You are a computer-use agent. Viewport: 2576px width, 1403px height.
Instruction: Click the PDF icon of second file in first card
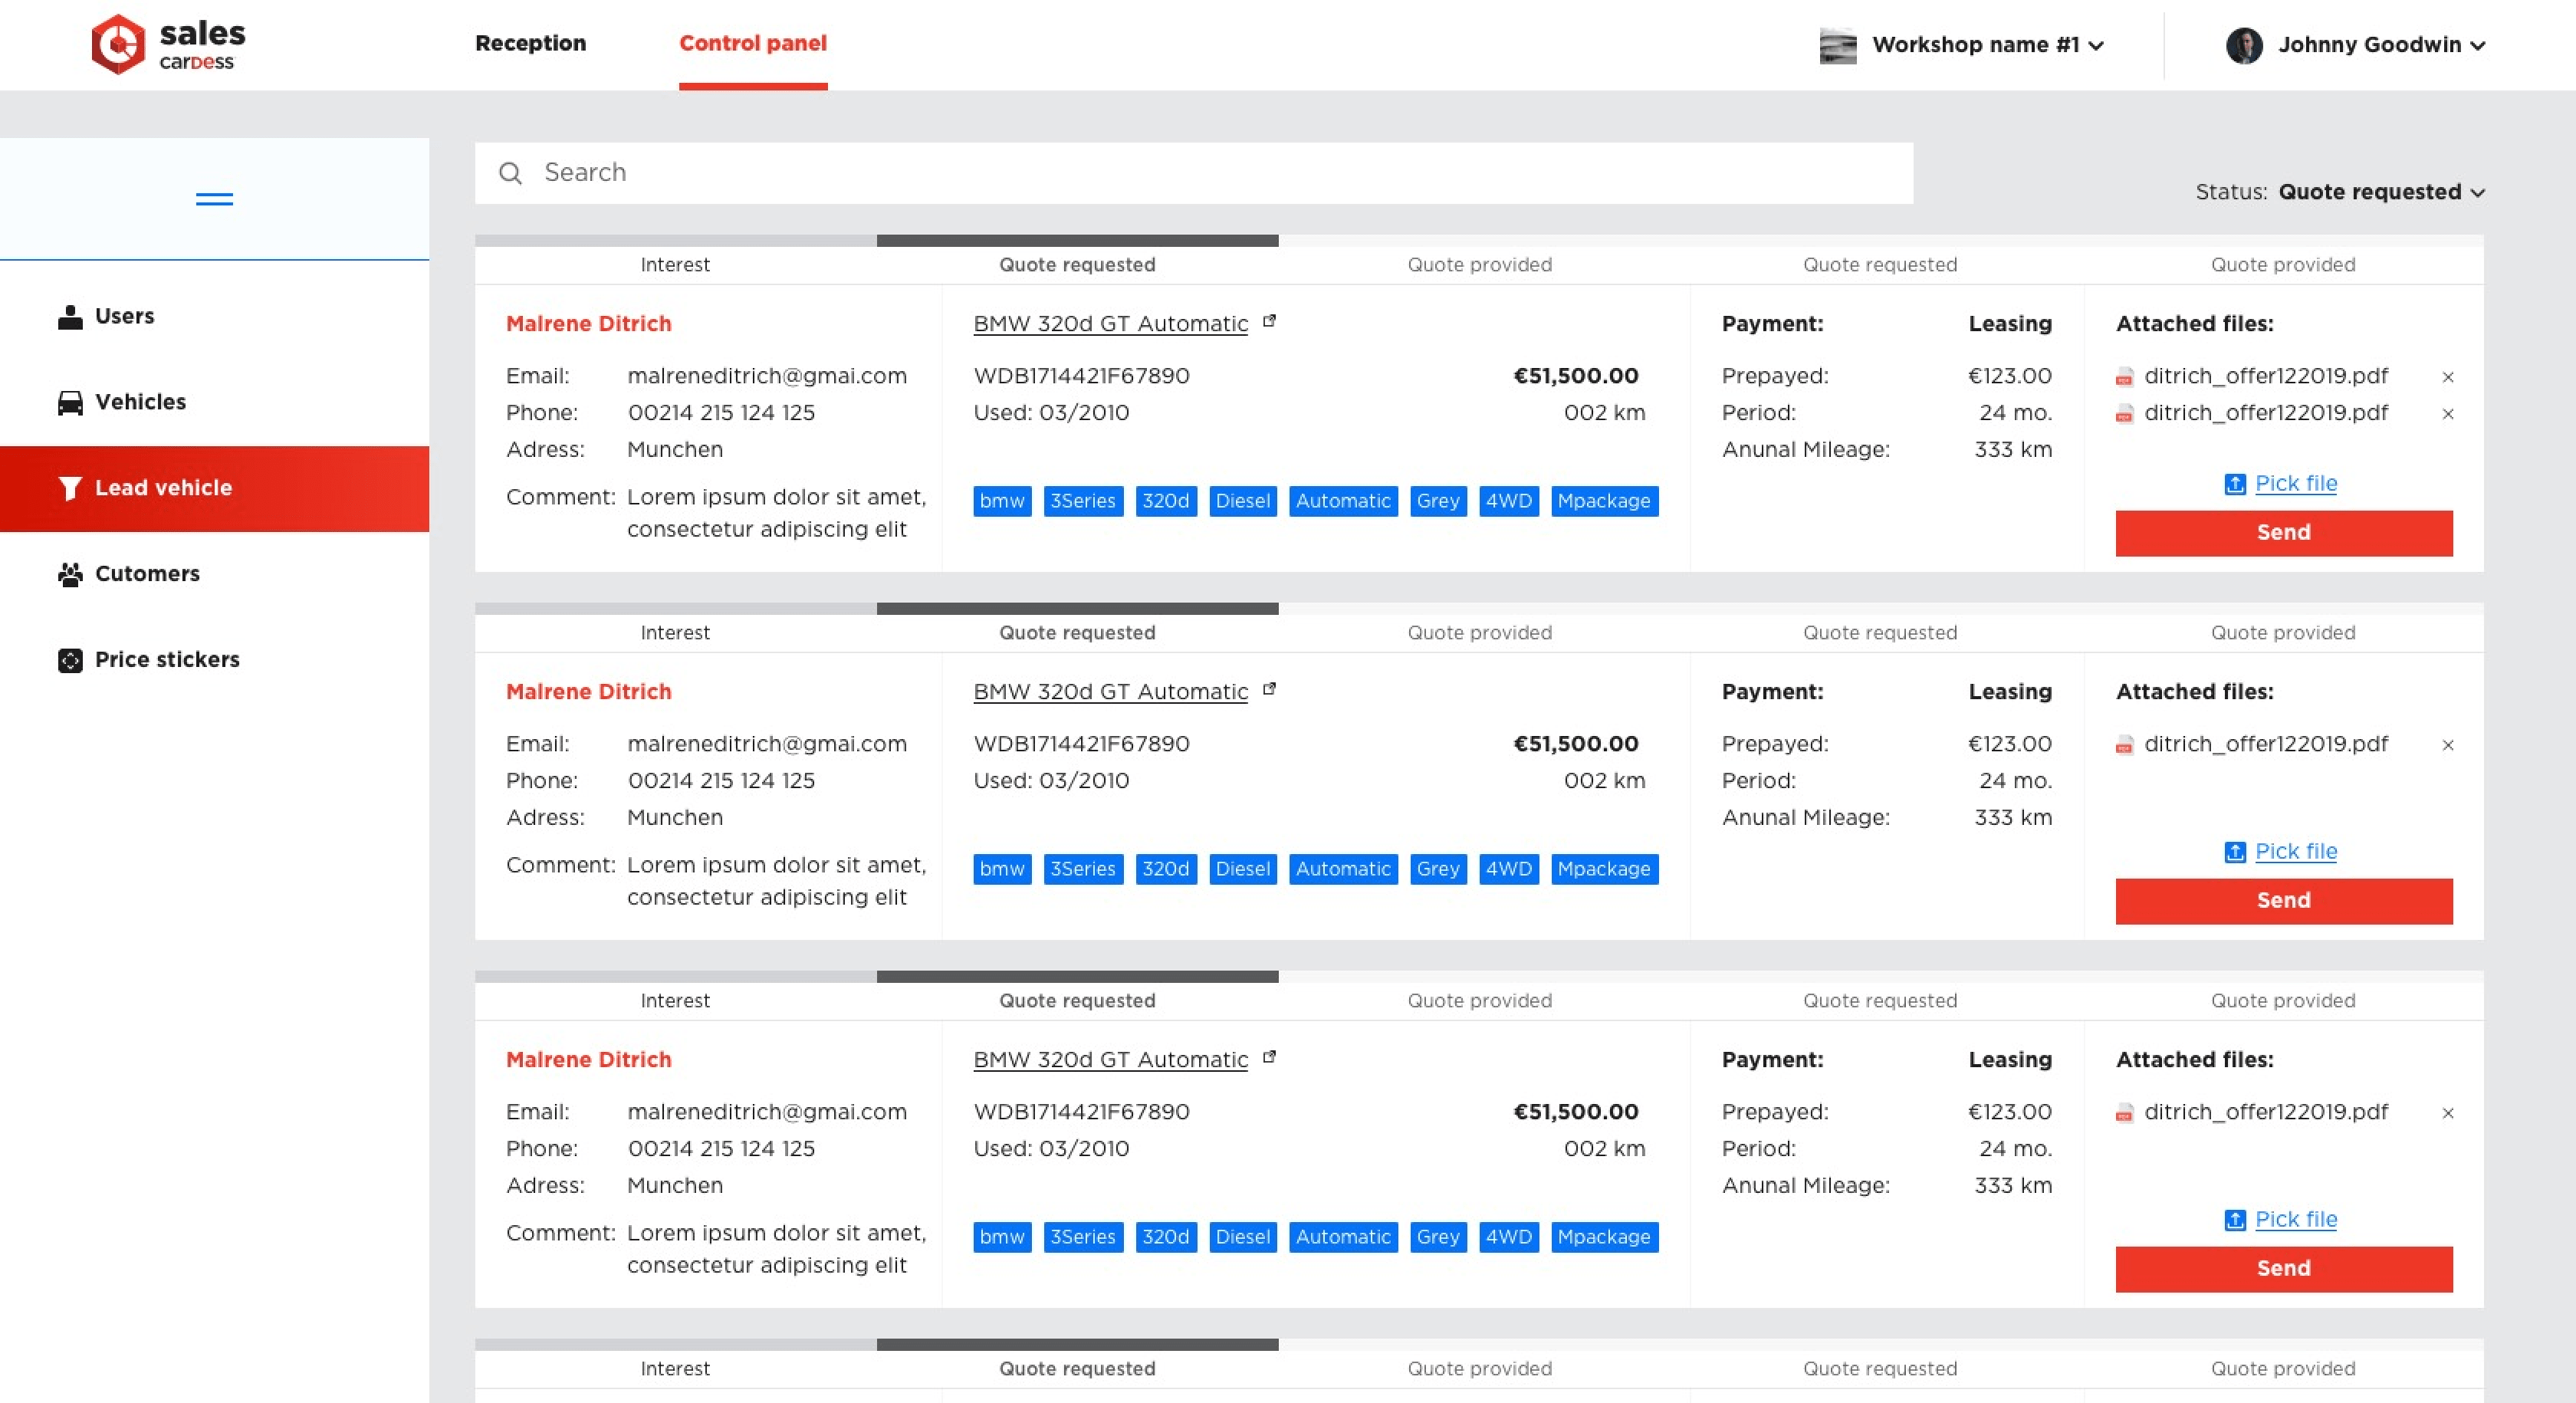2124,414
